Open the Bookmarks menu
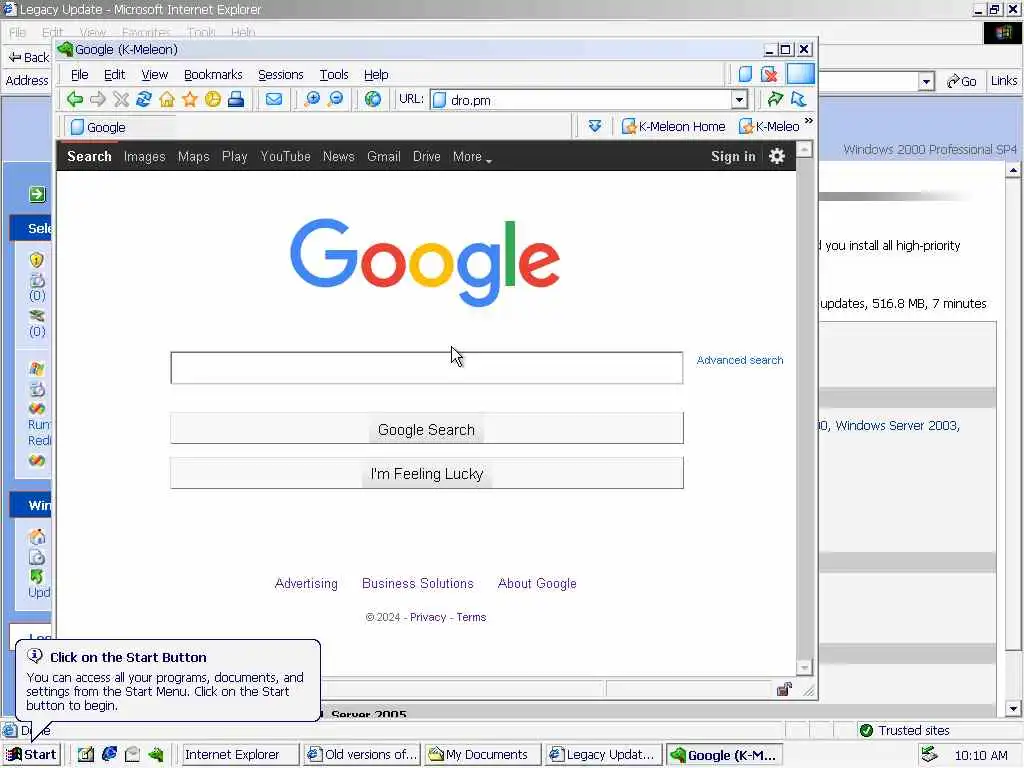 (213, 74)
